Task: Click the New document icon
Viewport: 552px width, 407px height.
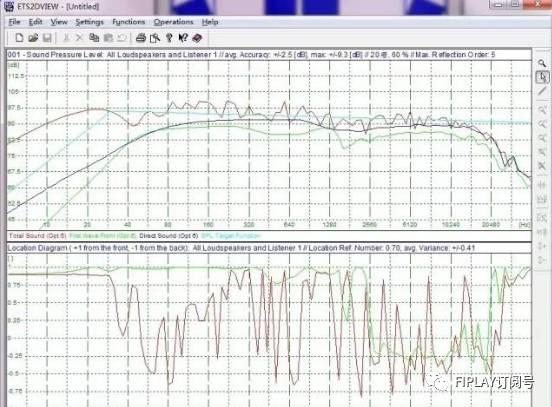Action: tap(19, 38)
